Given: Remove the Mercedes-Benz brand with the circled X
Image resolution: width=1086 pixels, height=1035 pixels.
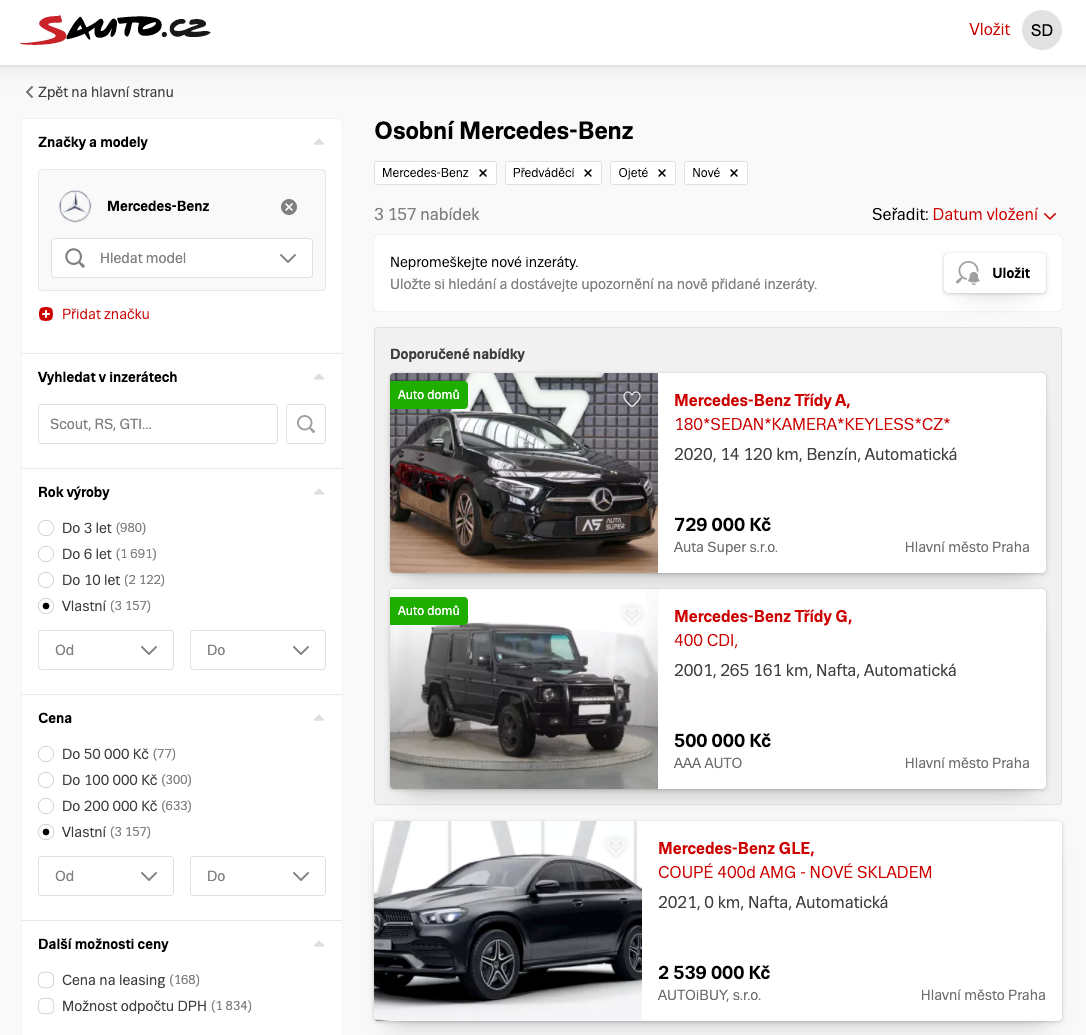Looking at the screenshot, I should [x=289, y=206].
